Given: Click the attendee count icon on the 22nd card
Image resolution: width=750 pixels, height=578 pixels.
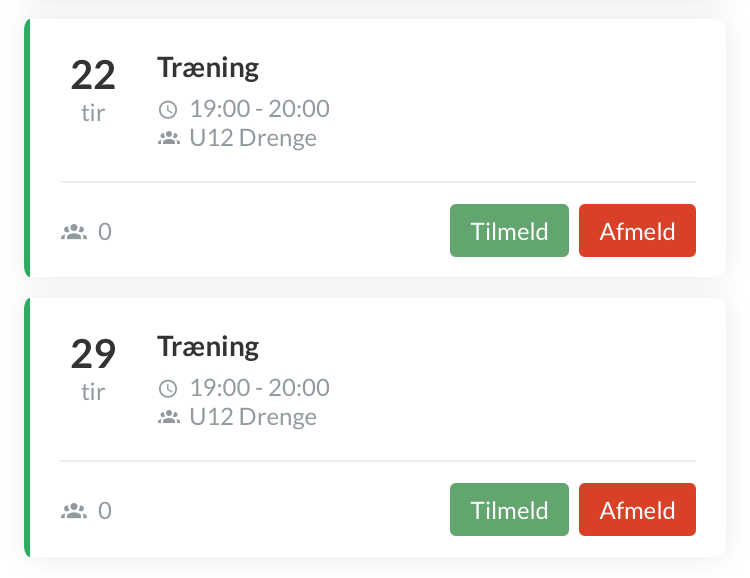Looking at the screenshot, I should coord(73,232).
